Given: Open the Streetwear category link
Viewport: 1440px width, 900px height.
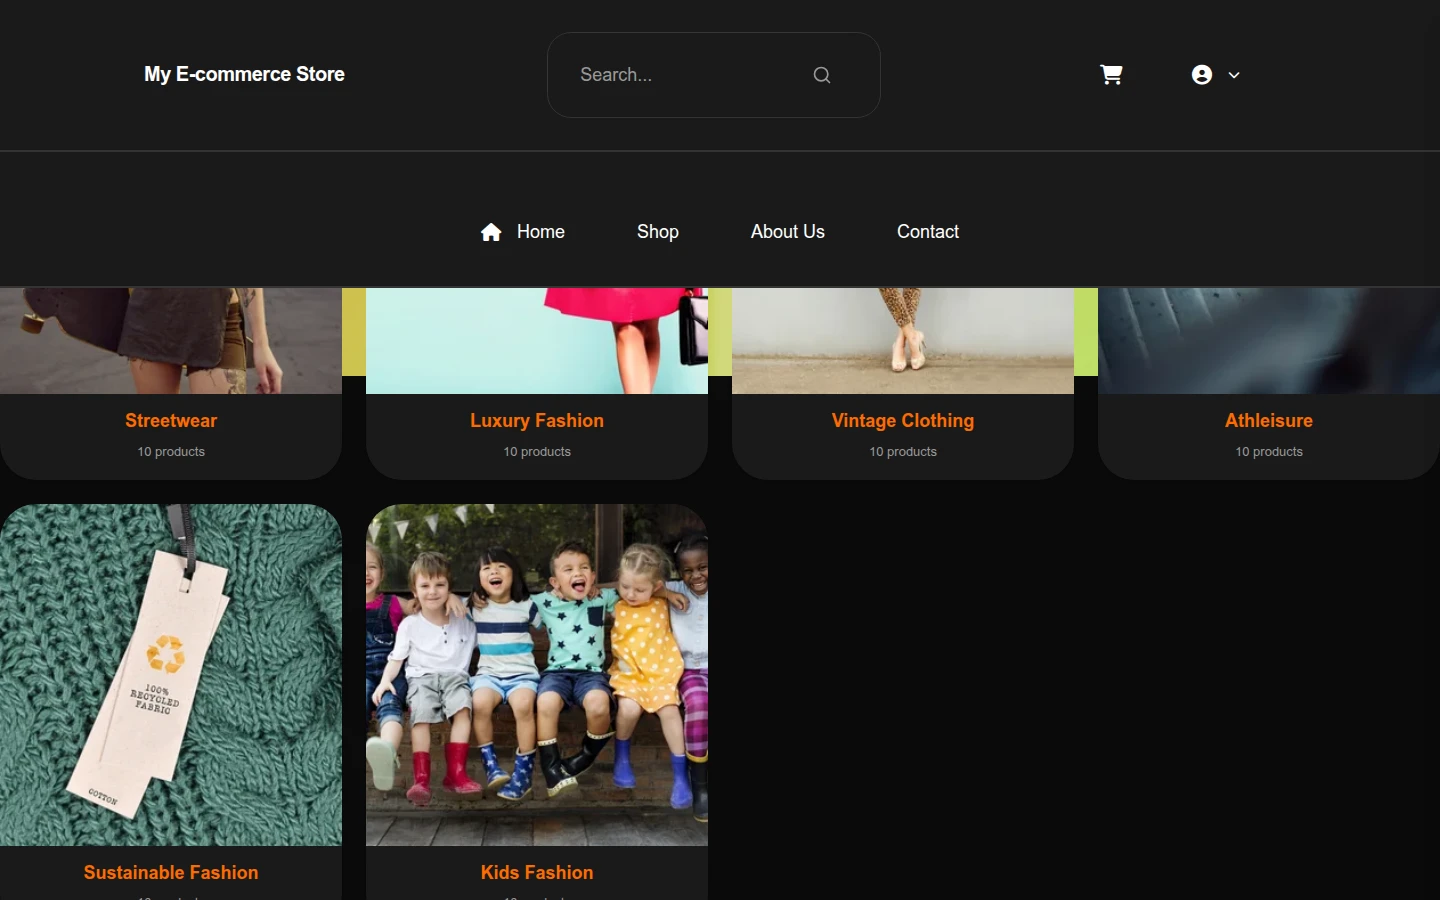Looking at the screenshot, I should click(x=171, y=421).
